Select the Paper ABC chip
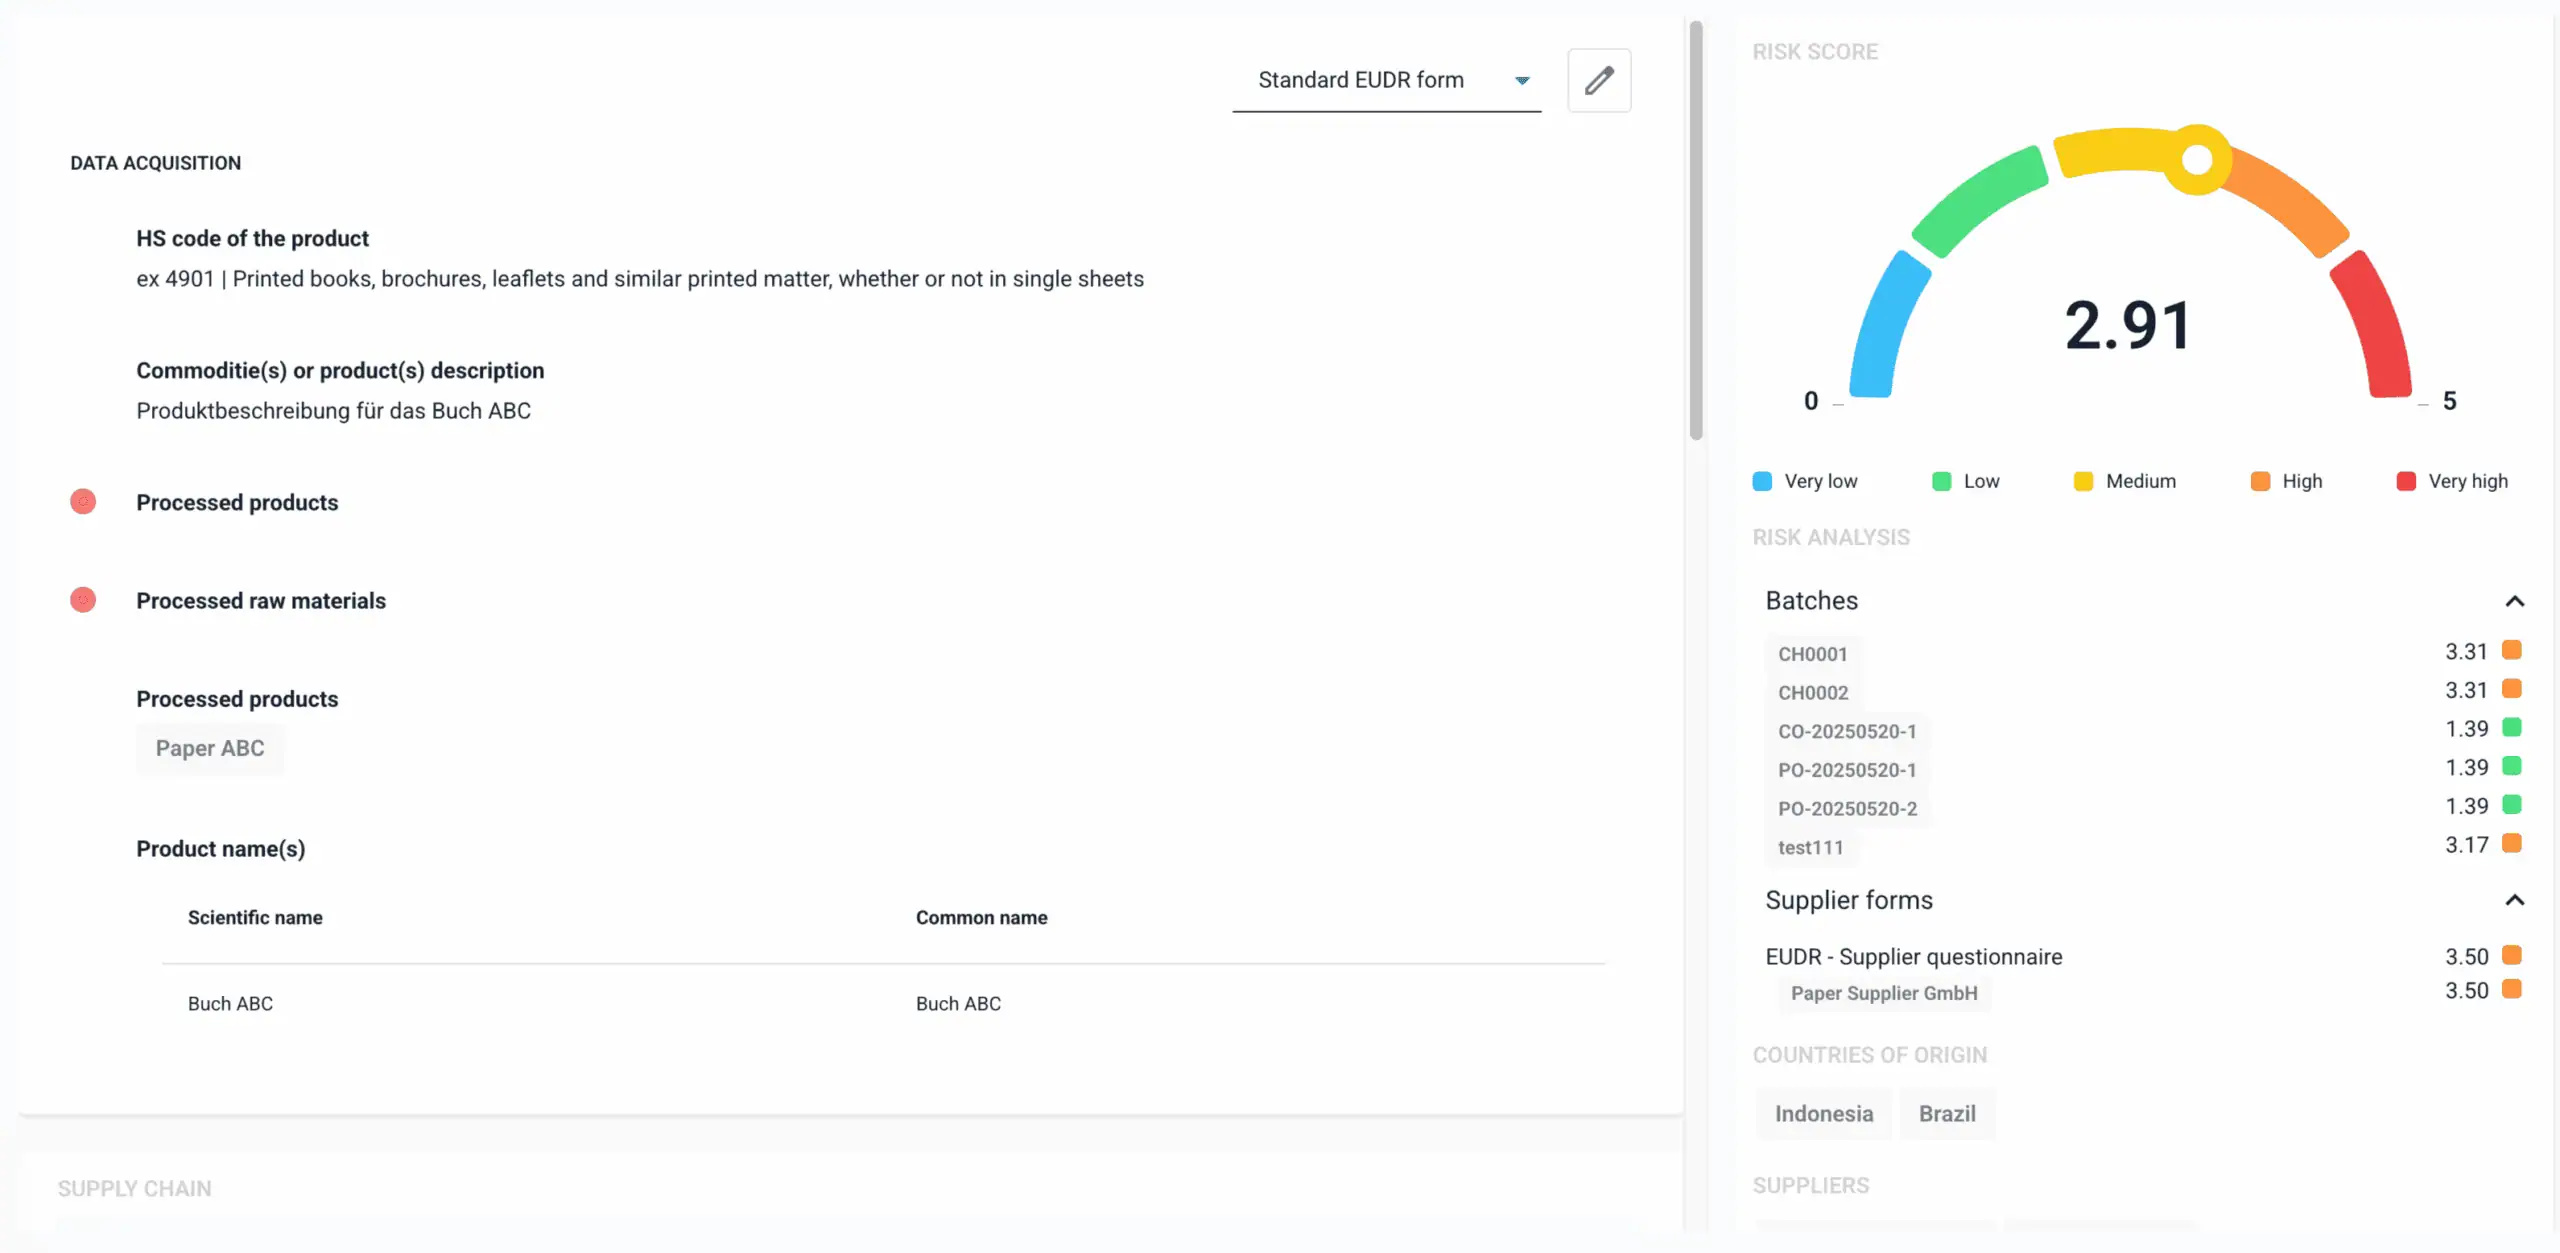Screen dimensions: 2560x1253 210,749
